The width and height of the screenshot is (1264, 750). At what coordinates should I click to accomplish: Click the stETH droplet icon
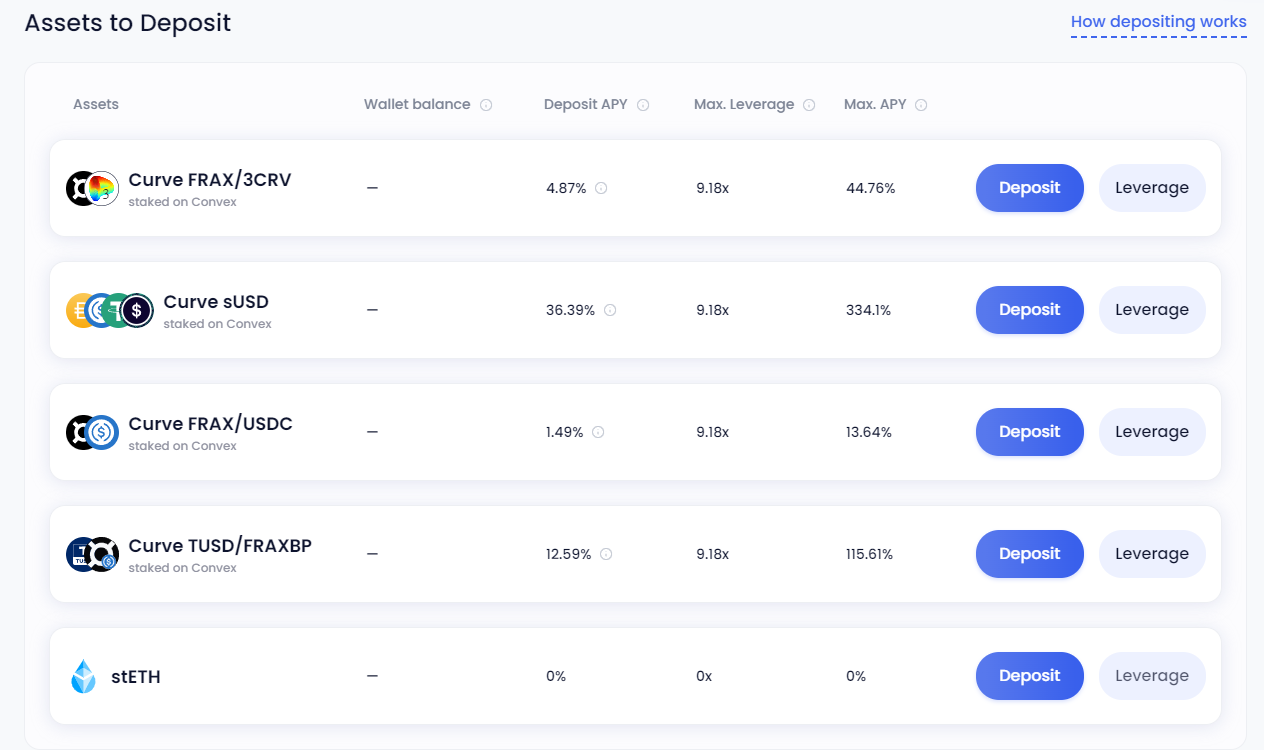coord(83,676)
